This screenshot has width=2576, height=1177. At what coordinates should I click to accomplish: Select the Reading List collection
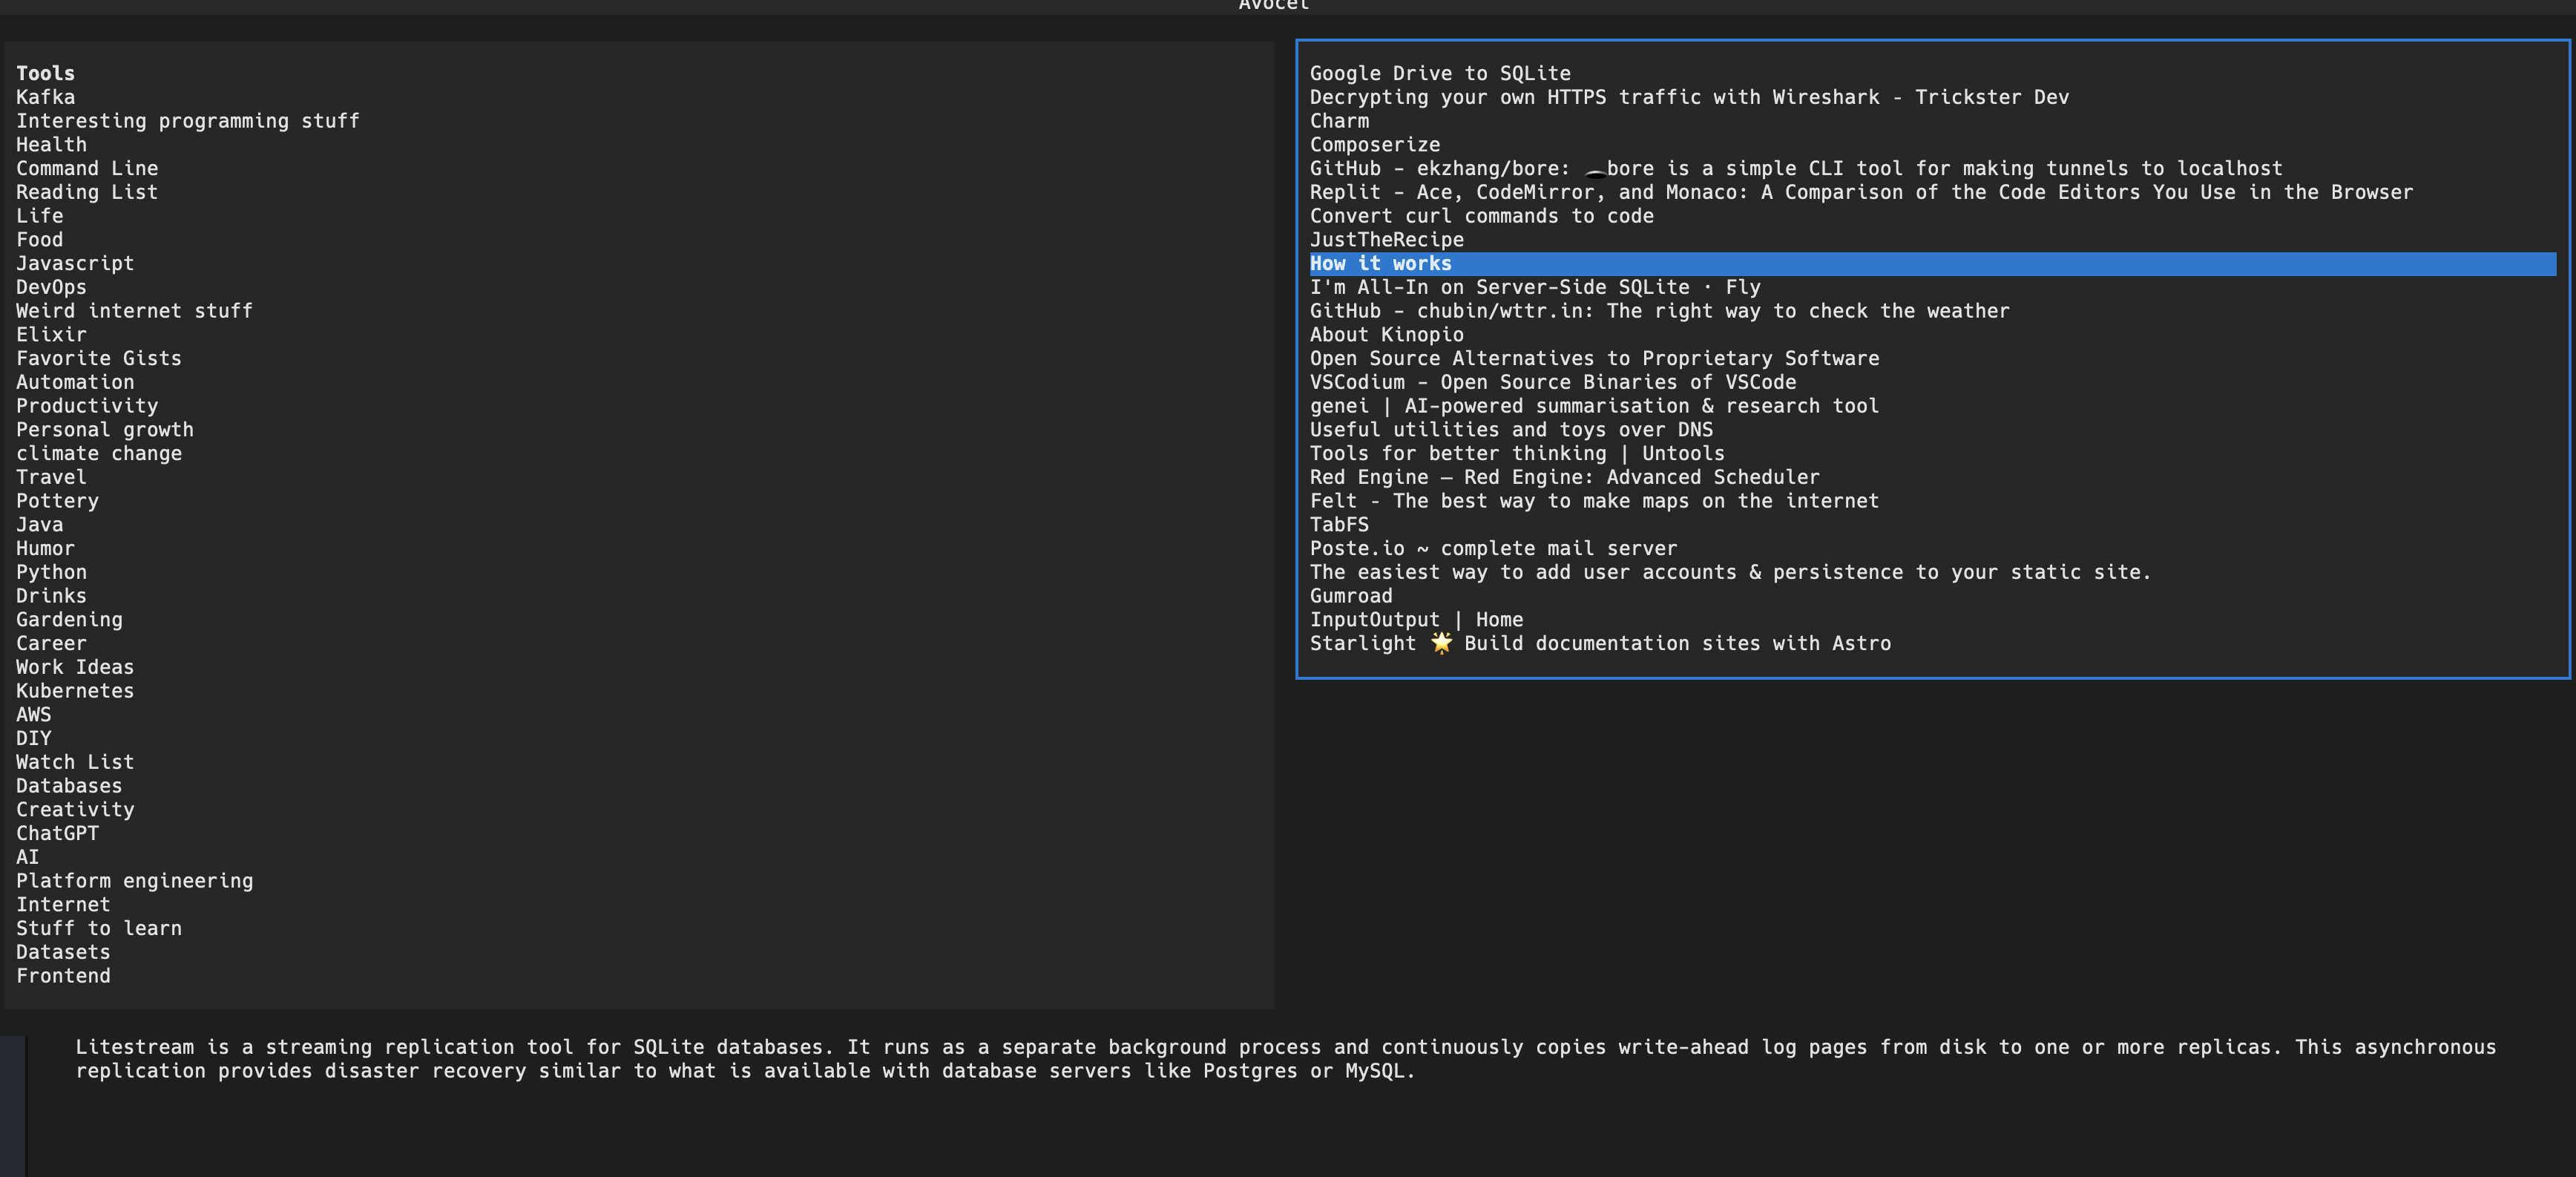pos(87,192)
